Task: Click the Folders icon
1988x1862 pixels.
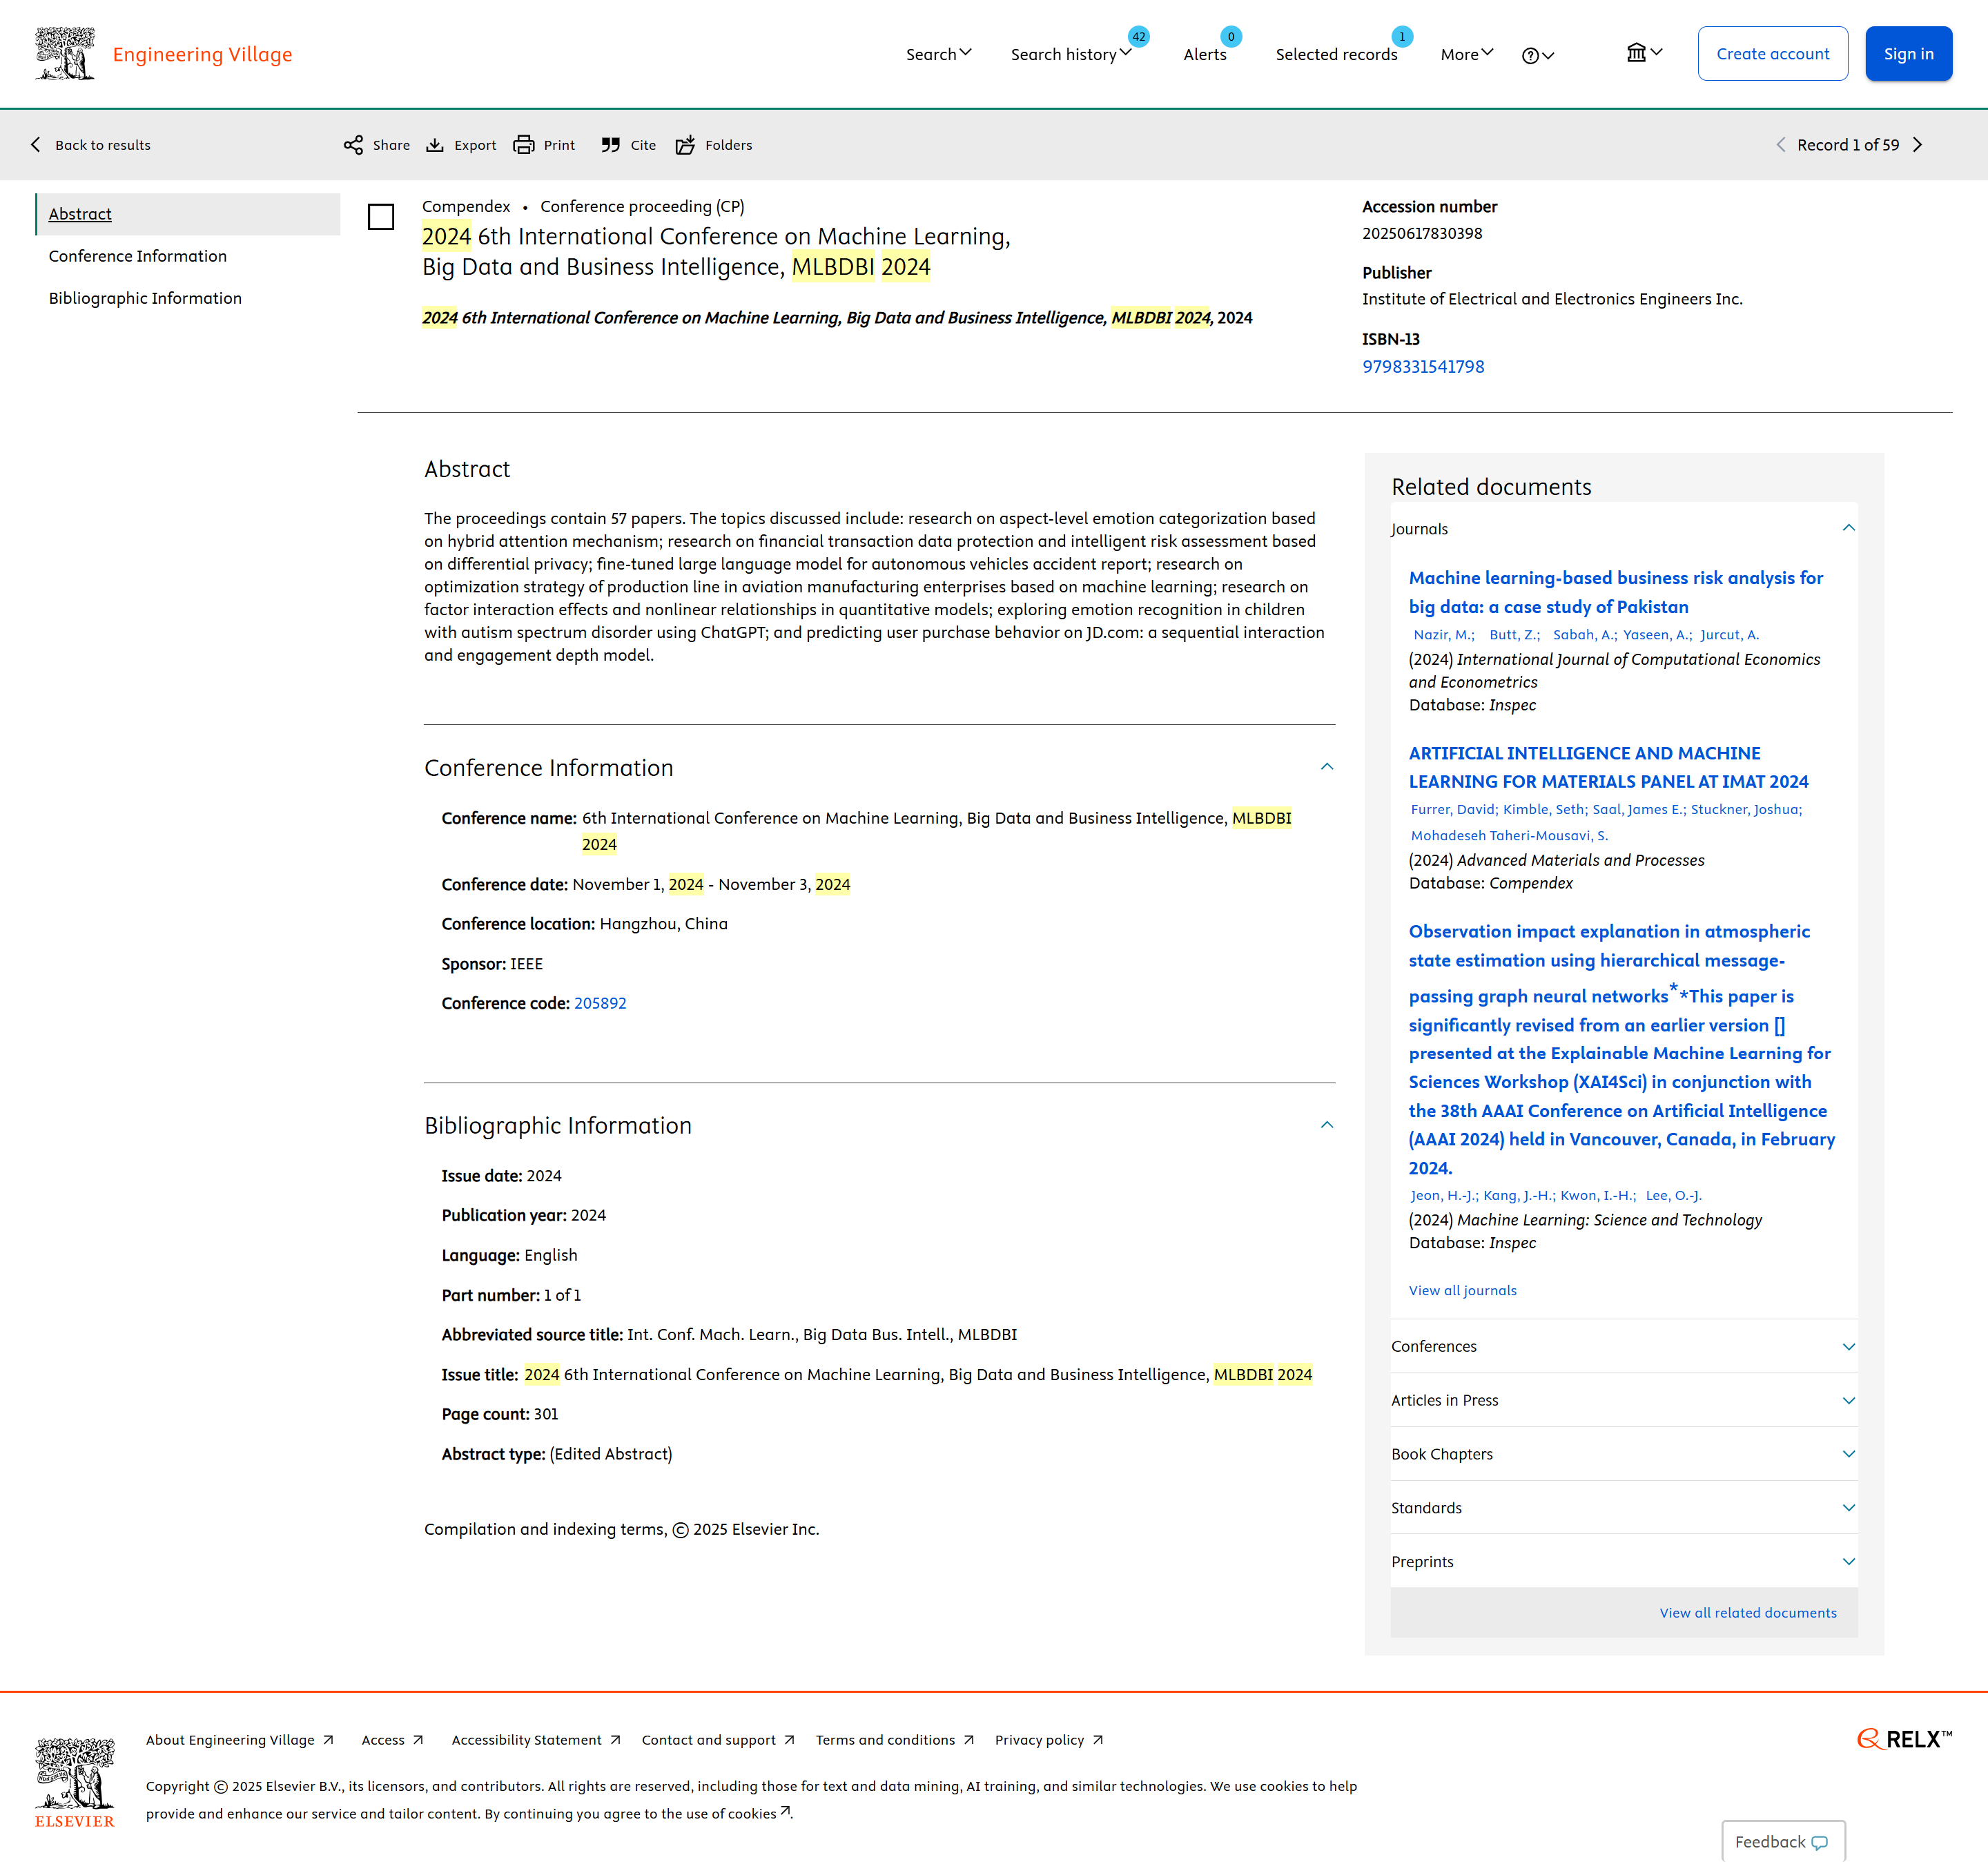Action: point(685,145)
